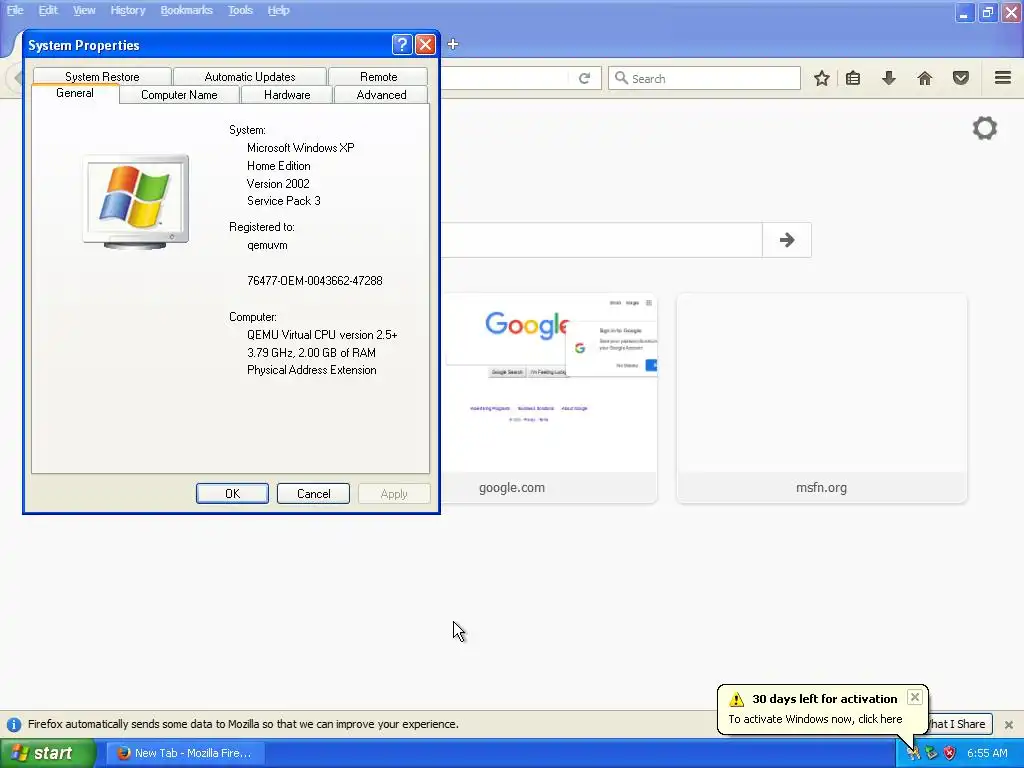Click the registered name "qemuvm"
The height and width of the screenshot is (768, 1024).
(267, 246)
